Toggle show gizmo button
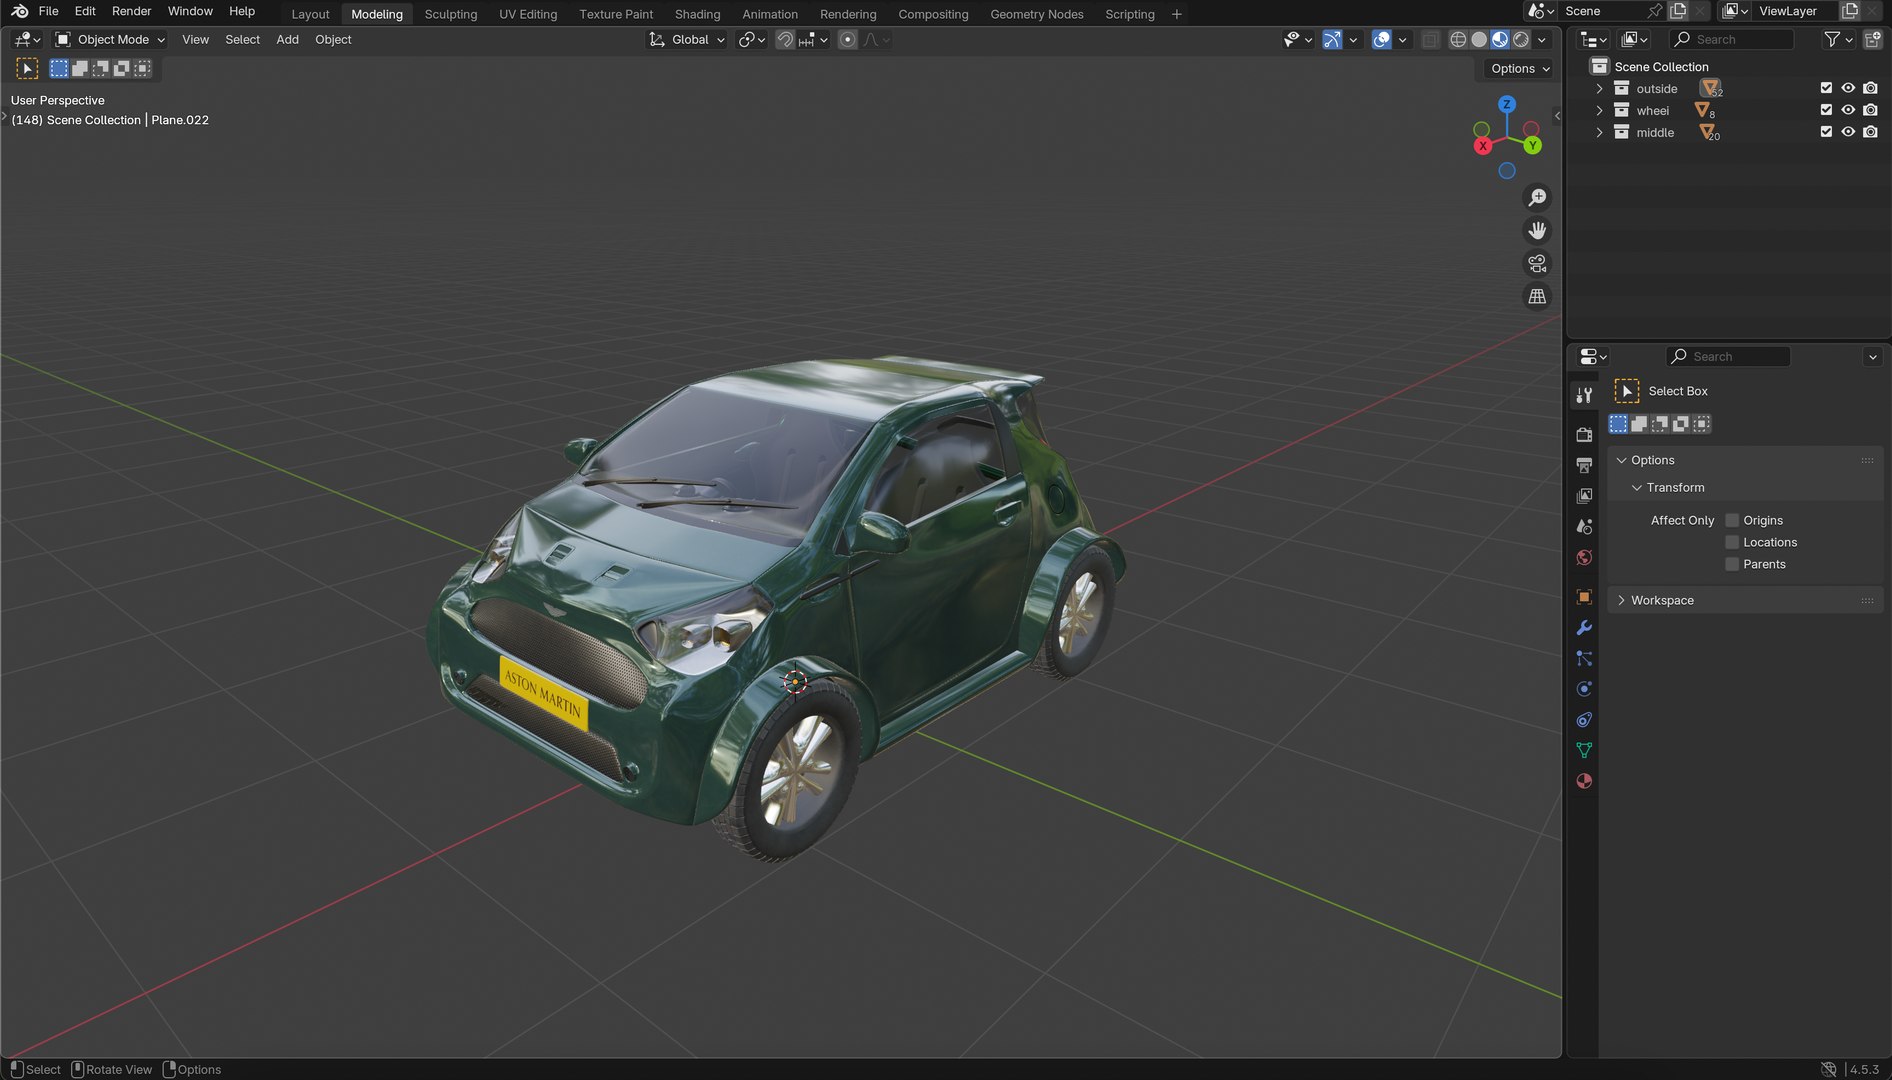The height and width of the screenshot is (1080, 1892). click(1332, 40)
